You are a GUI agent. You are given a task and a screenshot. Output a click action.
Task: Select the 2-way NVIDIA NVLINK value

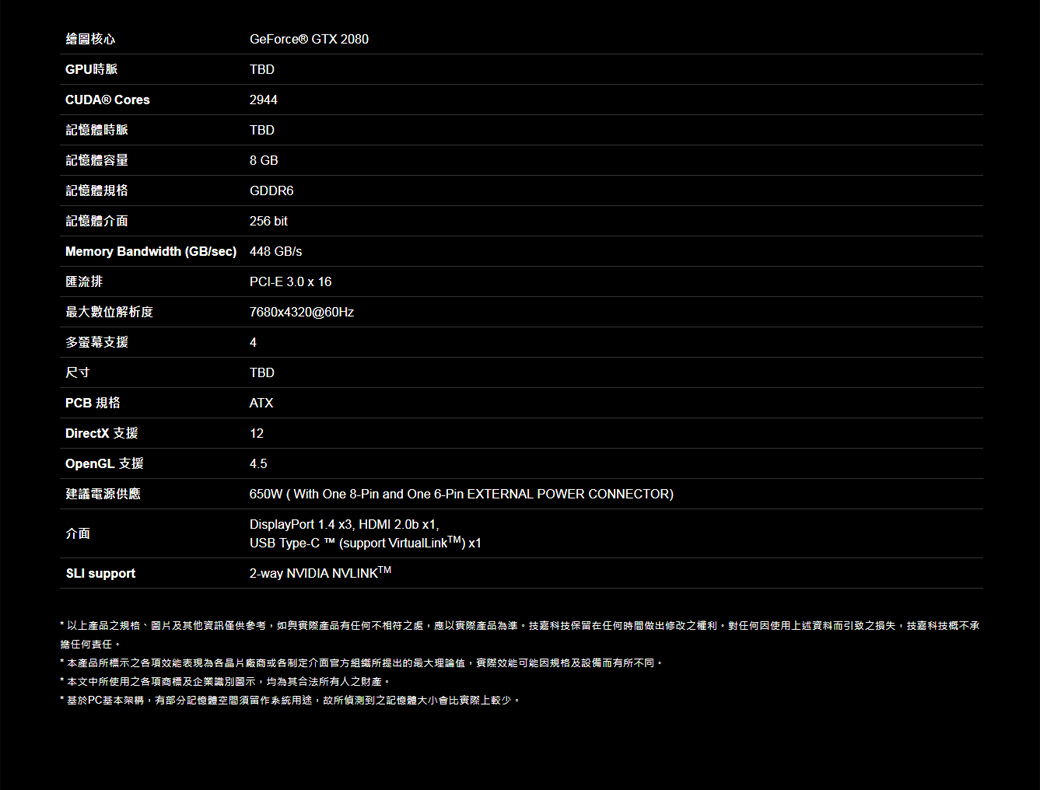pyautogui.click(x=319, y=573)
